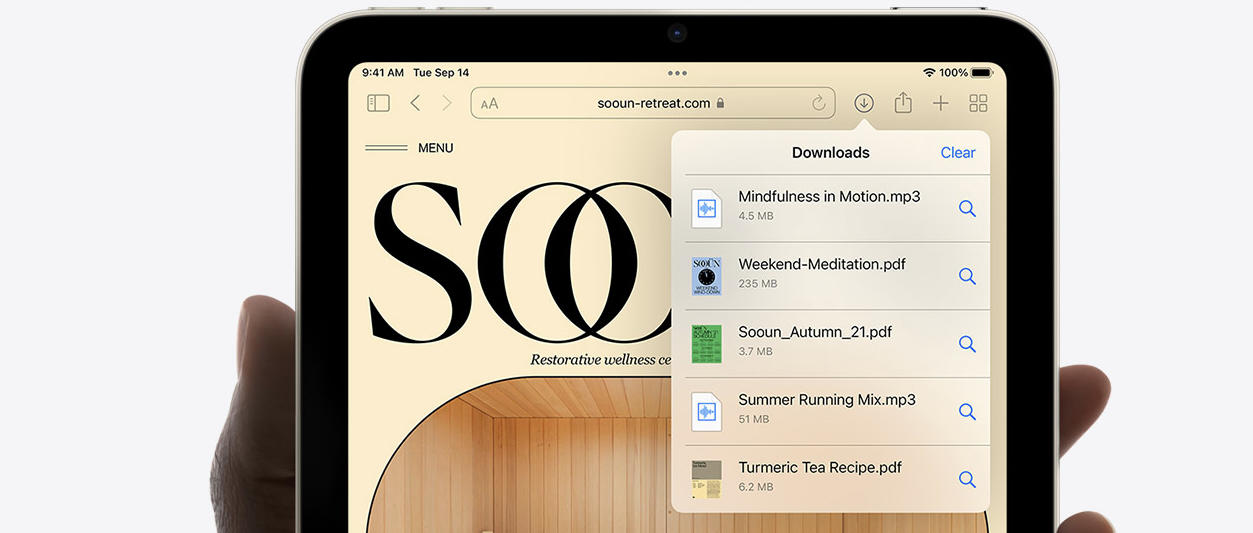
Task: Reveal Weekend-Meditation.pdf with magnifier icon
Action: (x=967, y=276)
